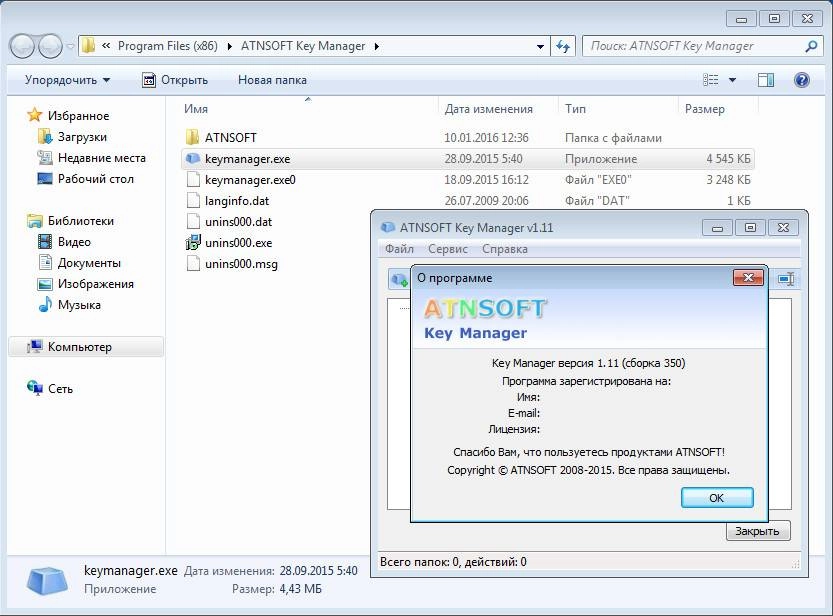Maximize the Explorer window

[775, 19]
